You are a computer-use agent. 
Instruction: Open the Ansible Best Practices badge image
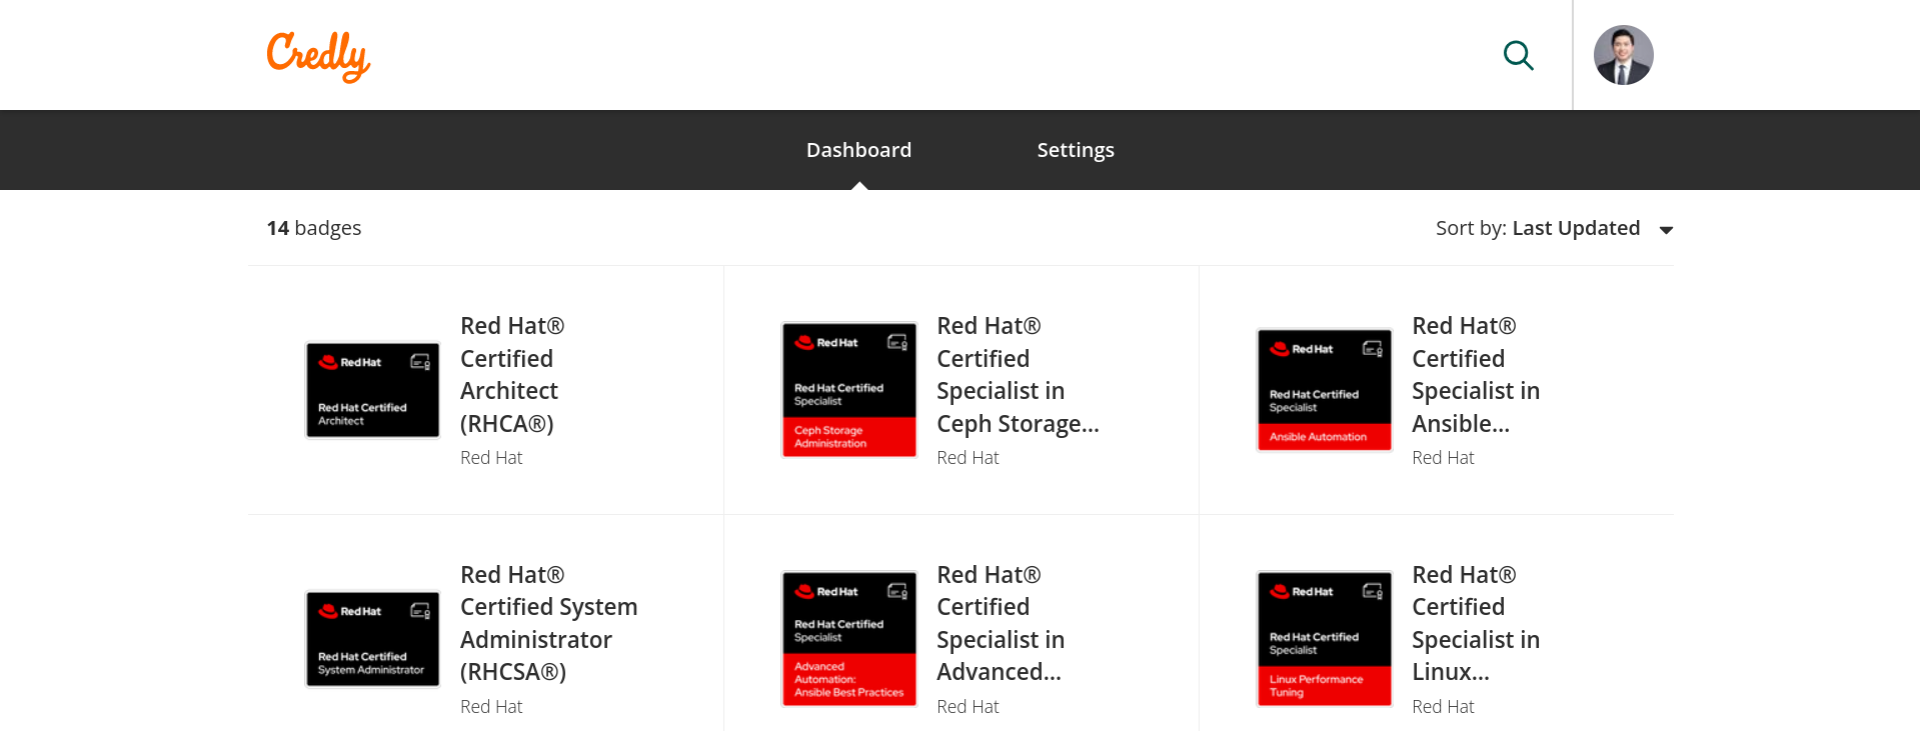click(849, 639)
